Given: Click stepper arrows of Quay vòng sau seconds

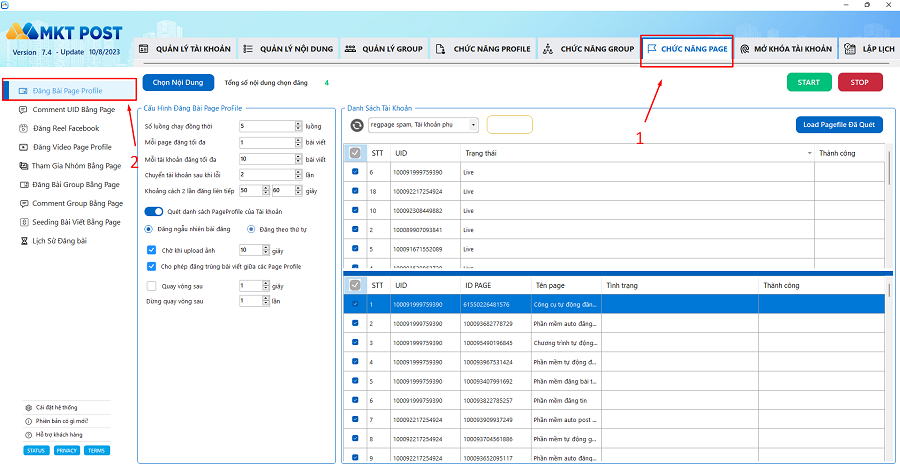Looking at the screenshot, I should tap(266, 285).
